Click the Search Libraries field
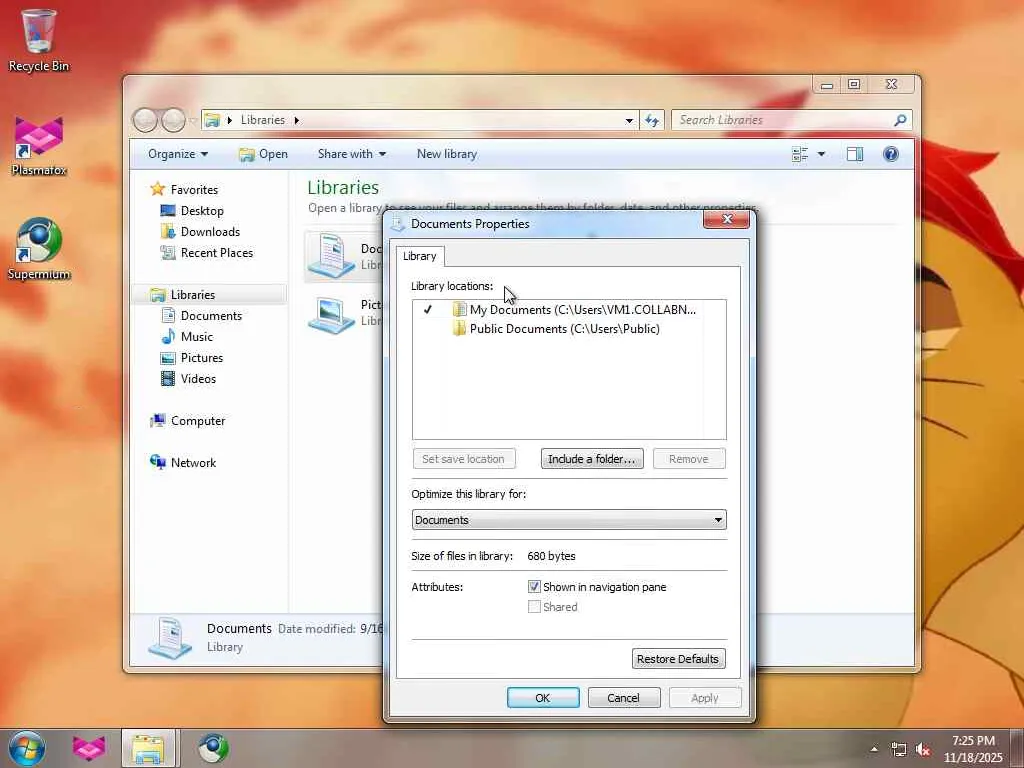 tap(784, 120)
